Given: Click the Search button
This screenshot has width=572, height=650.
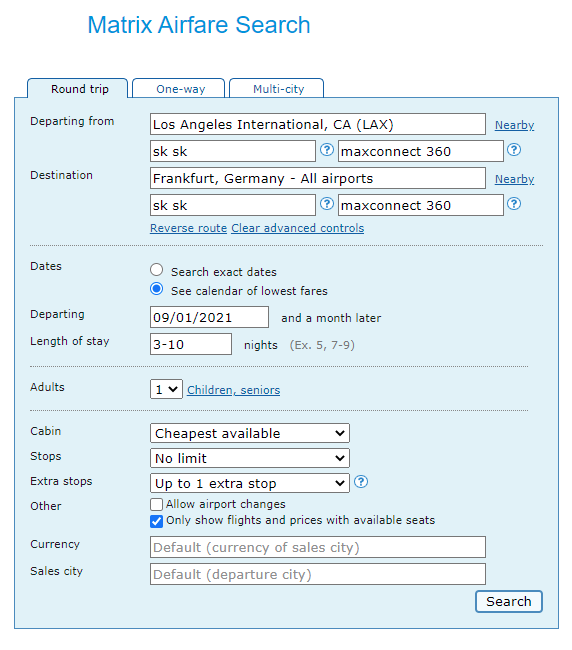Looking at the screenshot, I should tap(509, 601).
